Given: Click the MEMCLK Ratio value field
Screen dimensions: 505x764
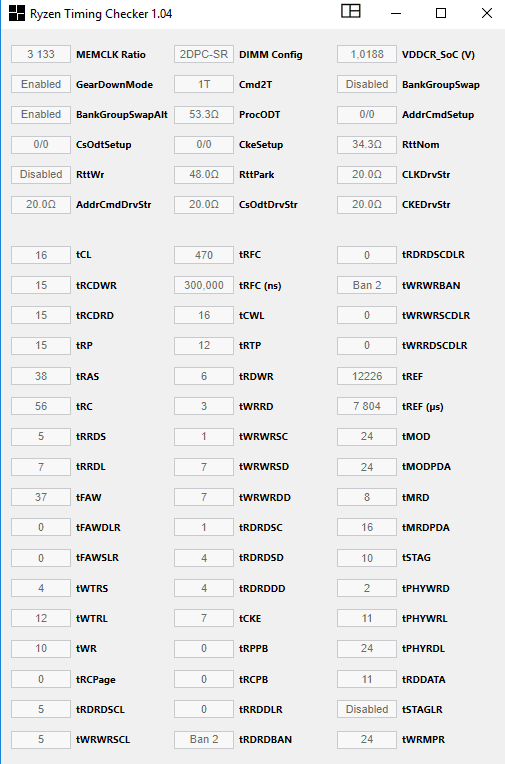Looking at the screenshot, I should click(41, 54).
